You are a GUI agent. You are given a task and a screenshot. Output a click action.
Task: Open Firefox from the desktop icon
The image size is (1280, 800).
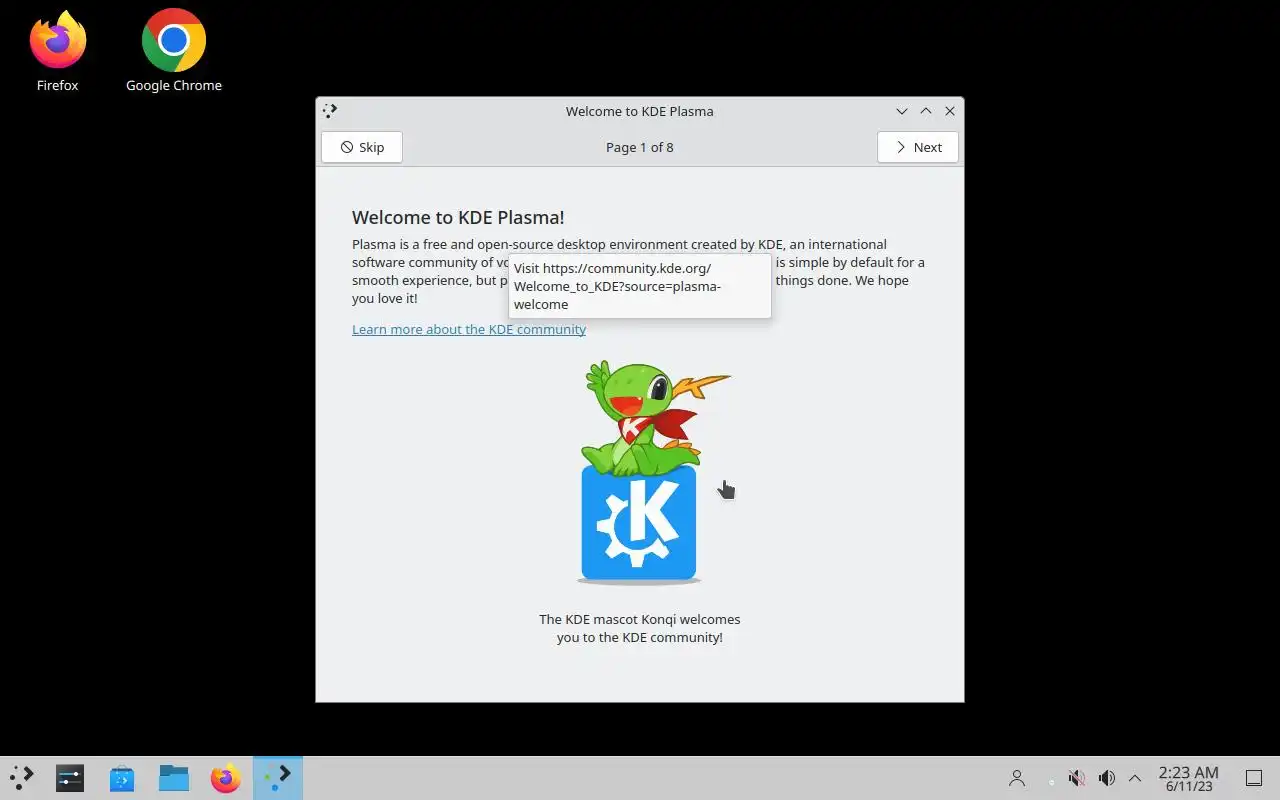(58, 52)
